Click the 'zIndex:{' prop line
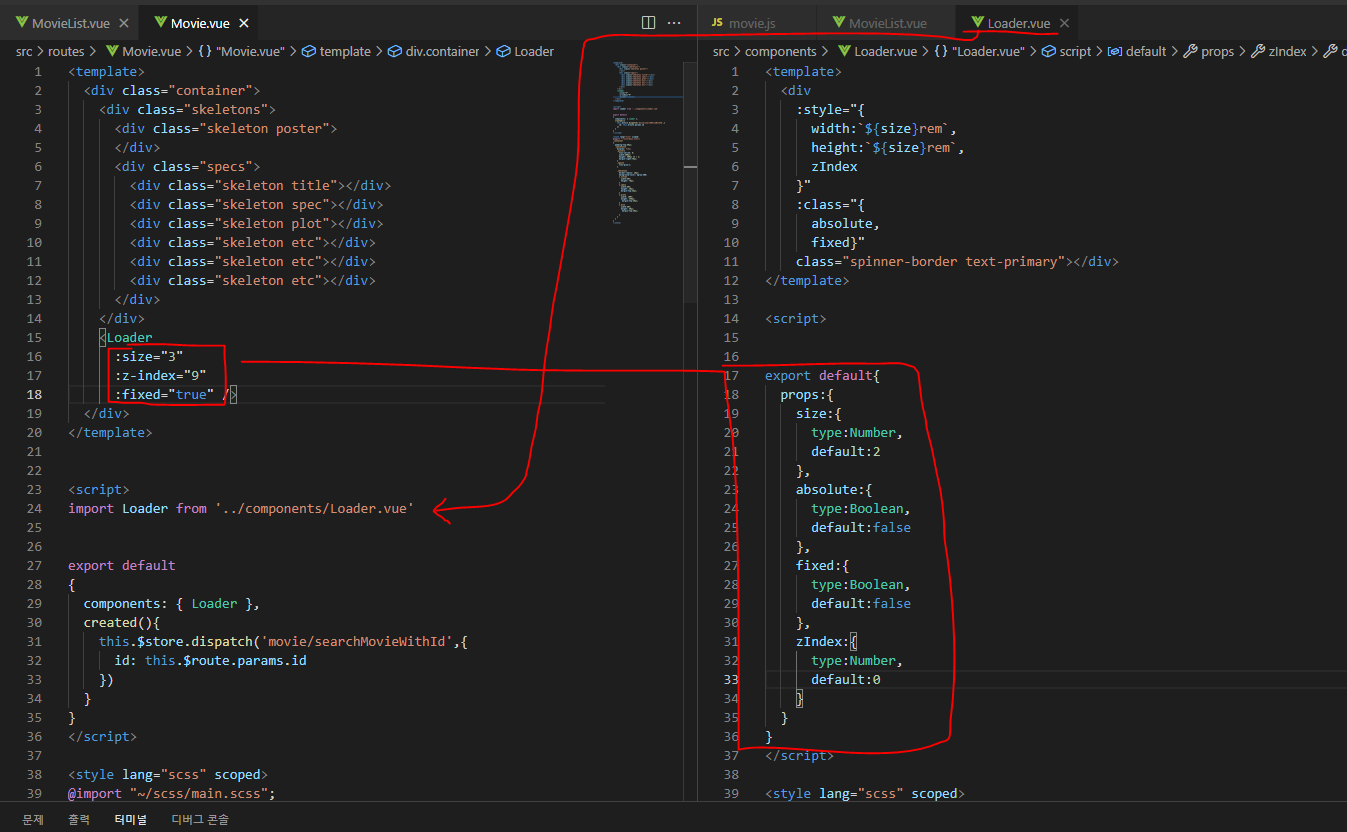Viewport: 1347px width, 832px height. pos(827,641)
